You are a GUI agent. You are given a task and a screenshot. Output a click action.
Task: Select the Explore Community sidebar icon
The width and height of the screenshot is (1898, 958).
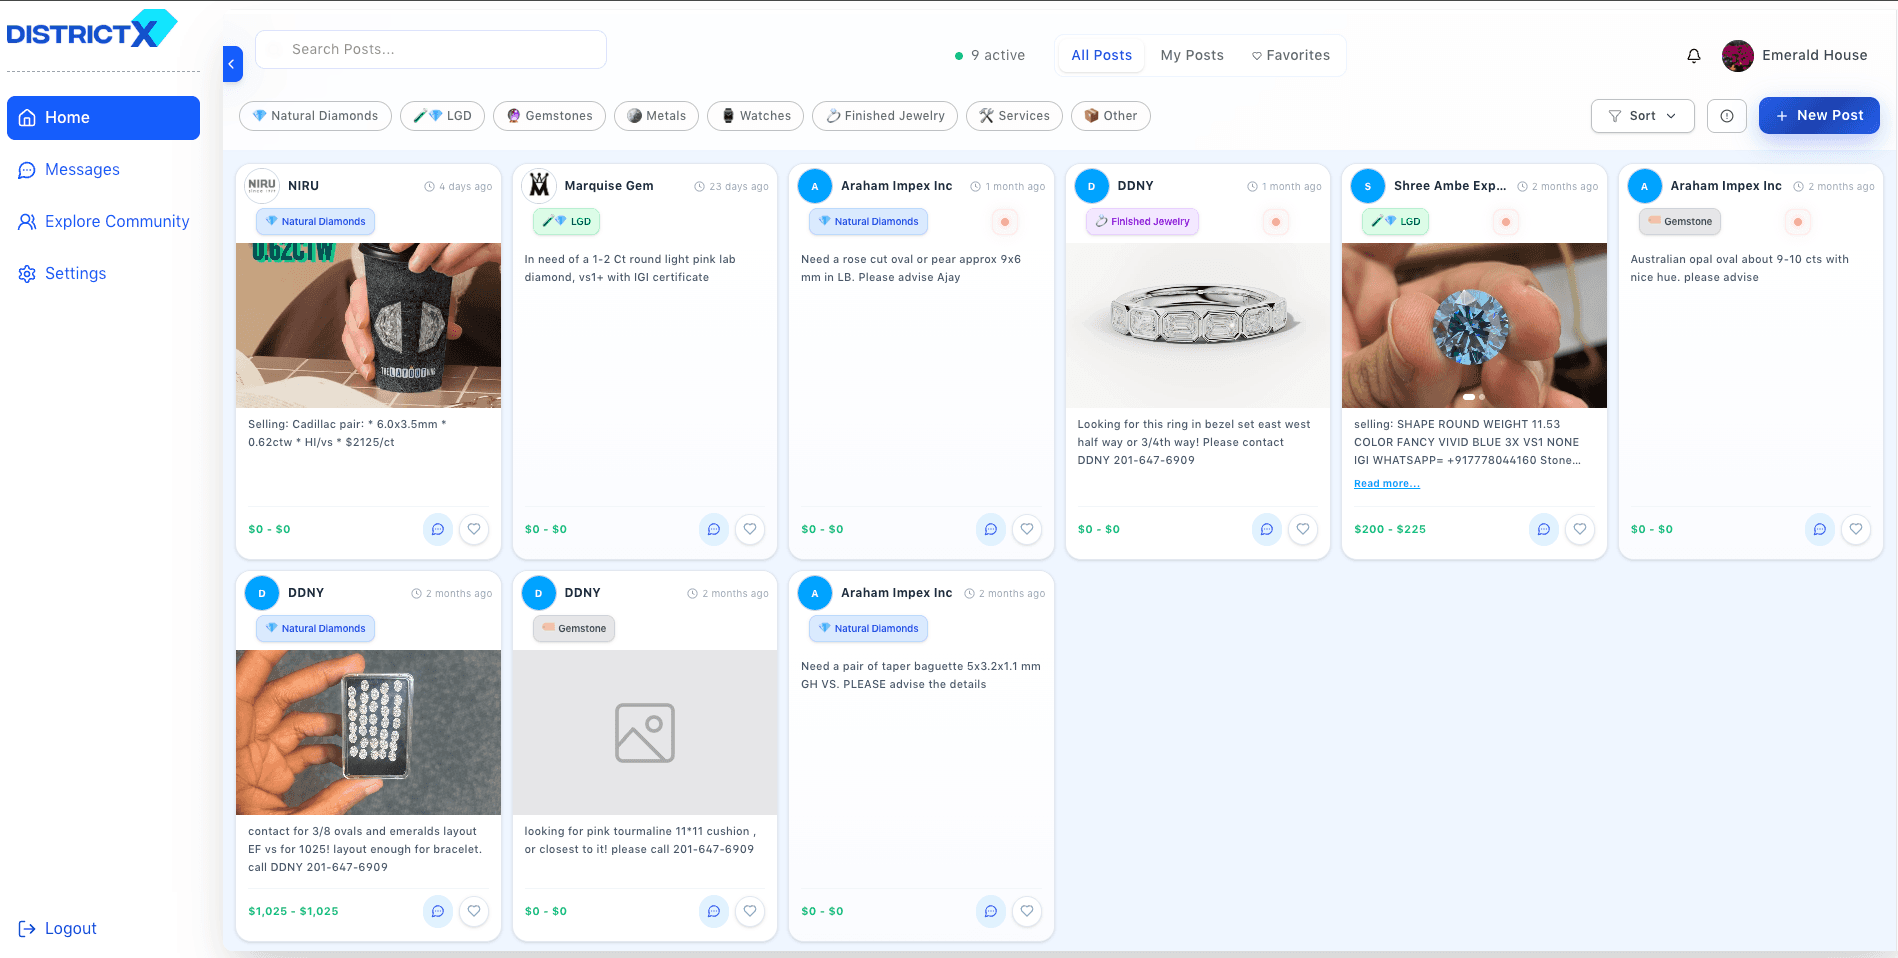27,221
